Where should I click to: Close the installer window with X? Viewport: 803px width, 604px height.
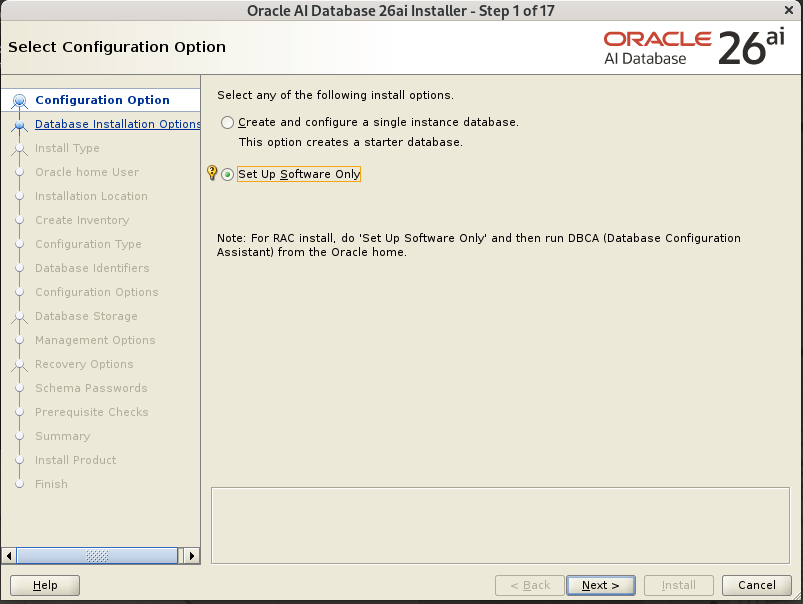click(790, 10)
